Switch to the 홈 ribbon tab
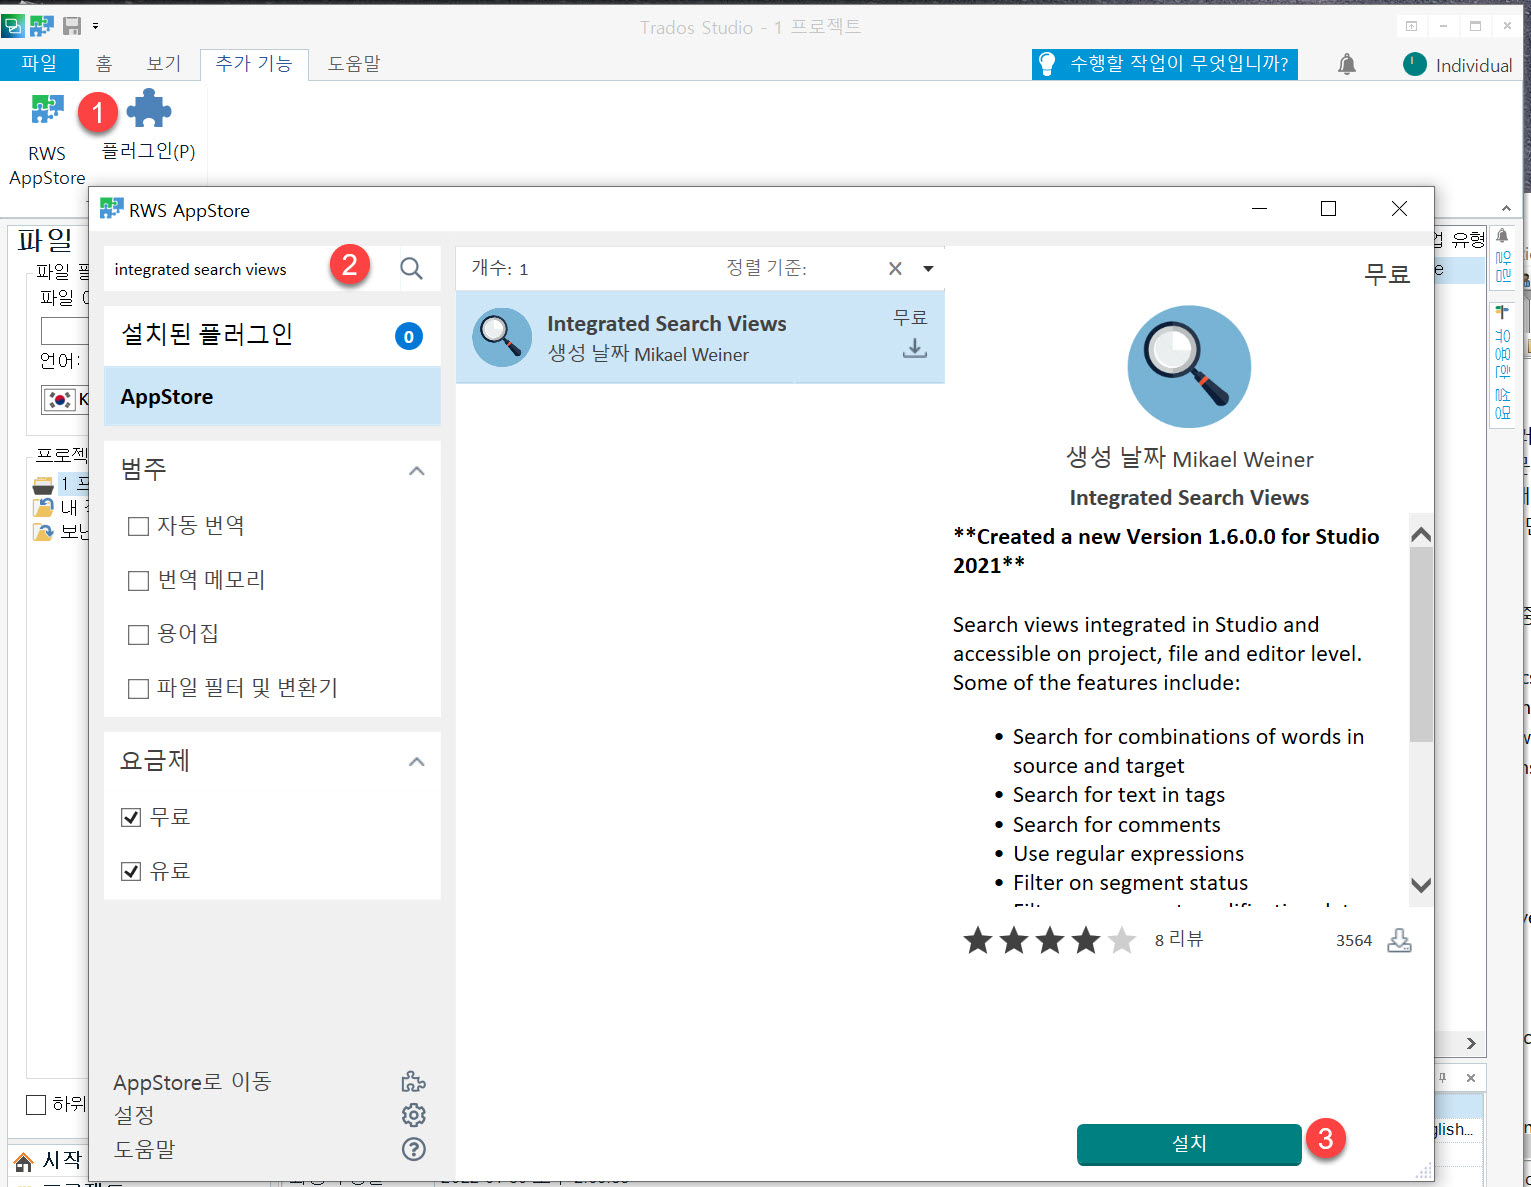 click(x=104, y=63)
